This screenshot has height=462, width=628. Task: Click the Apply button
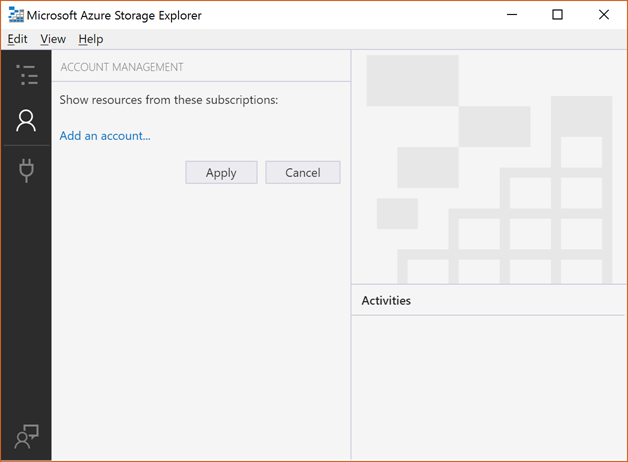(x=221, y=173)
